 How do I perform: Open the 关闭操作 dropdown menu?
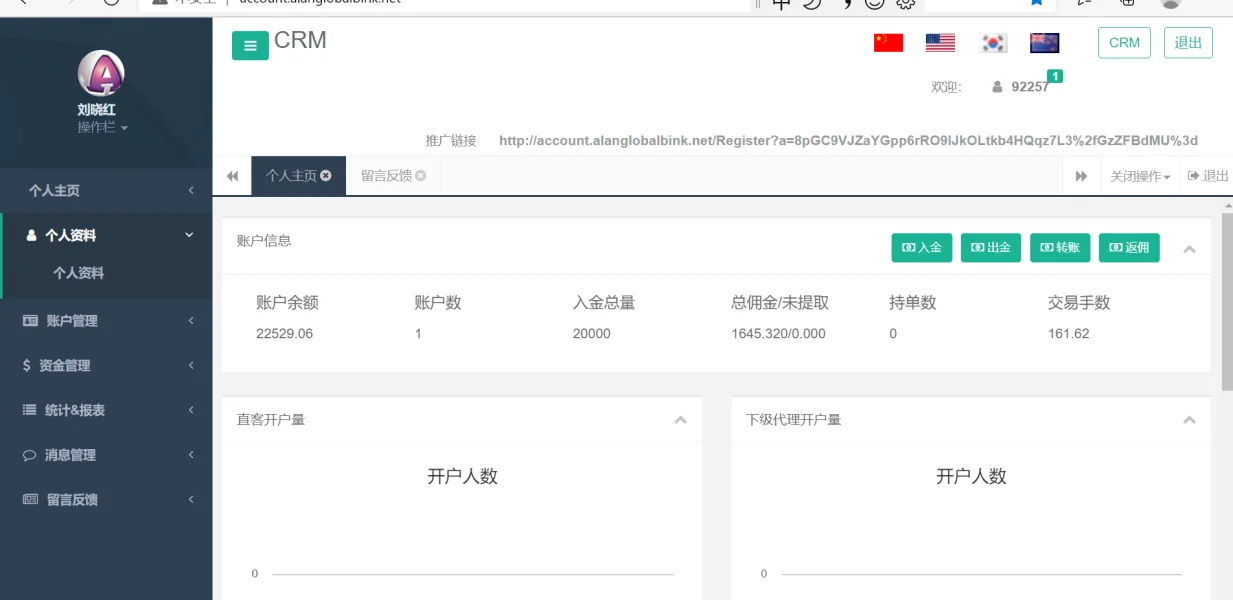tap(1137, 174)
